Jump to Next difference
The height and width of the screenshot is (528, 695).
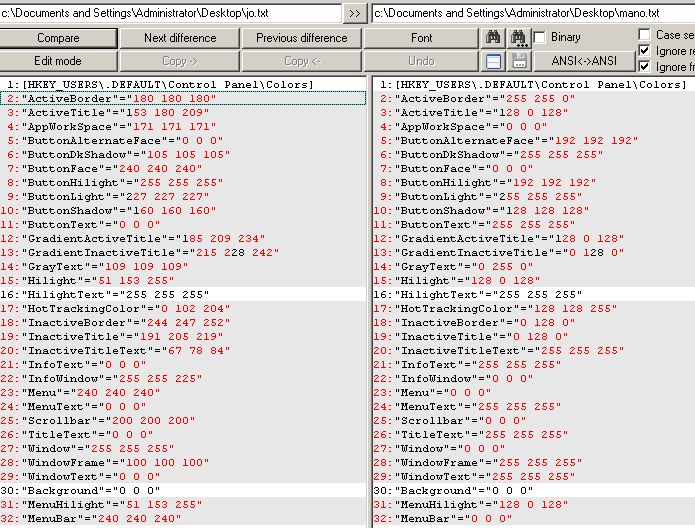click(x=180, y=38)
